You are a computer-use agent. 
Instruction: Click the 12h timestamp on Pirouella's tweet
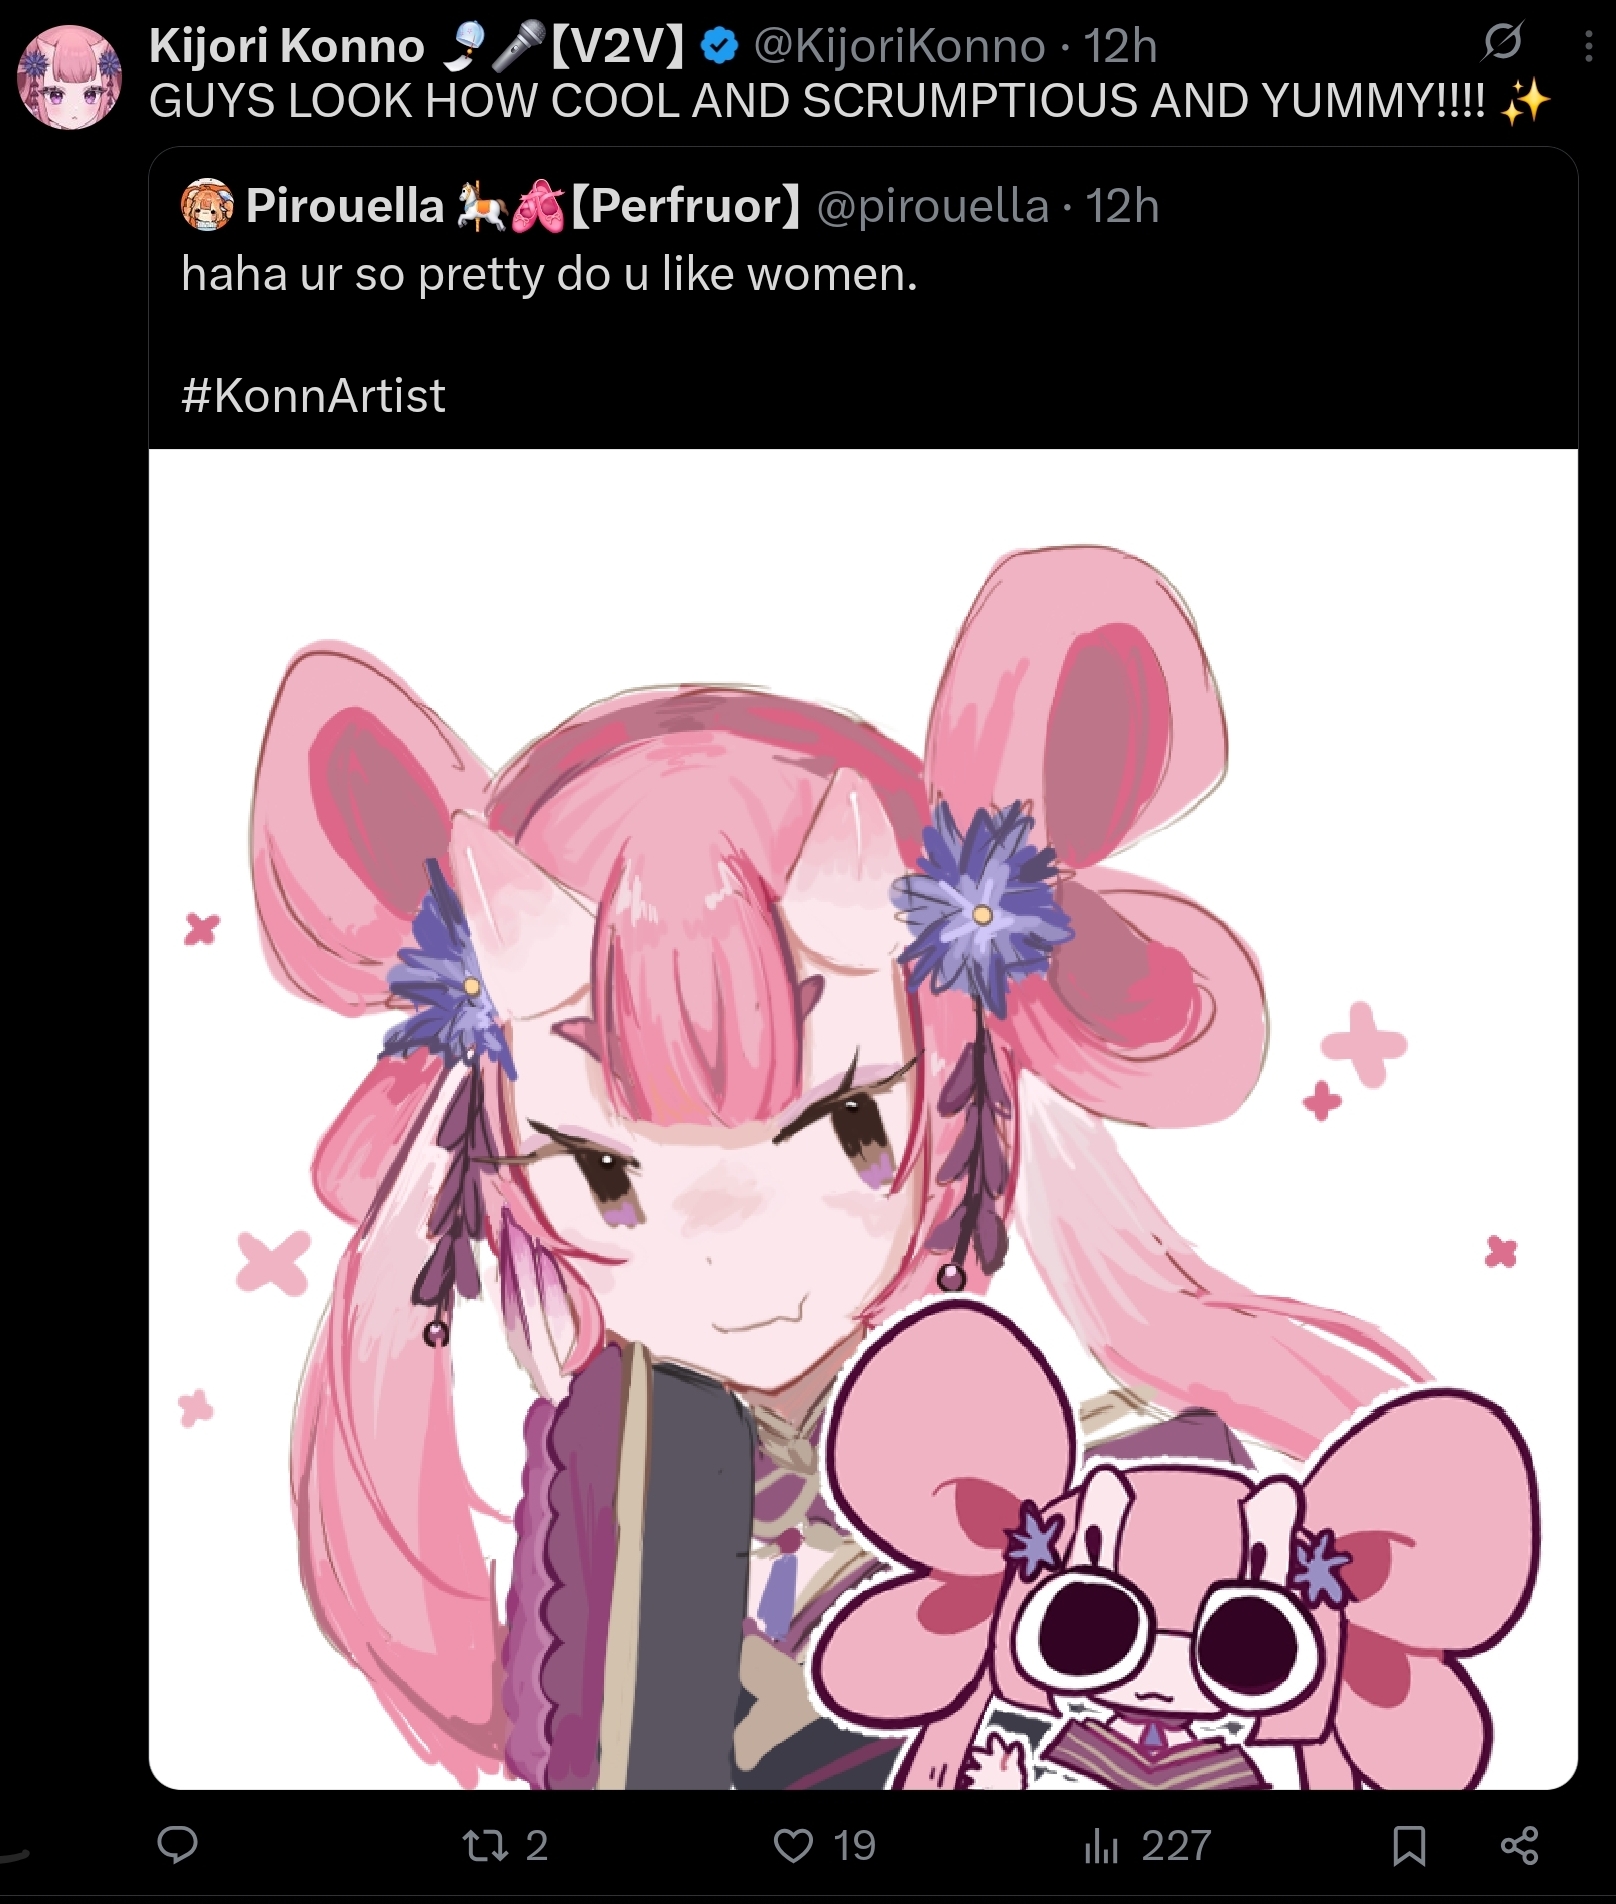[x=1122, y=206]
